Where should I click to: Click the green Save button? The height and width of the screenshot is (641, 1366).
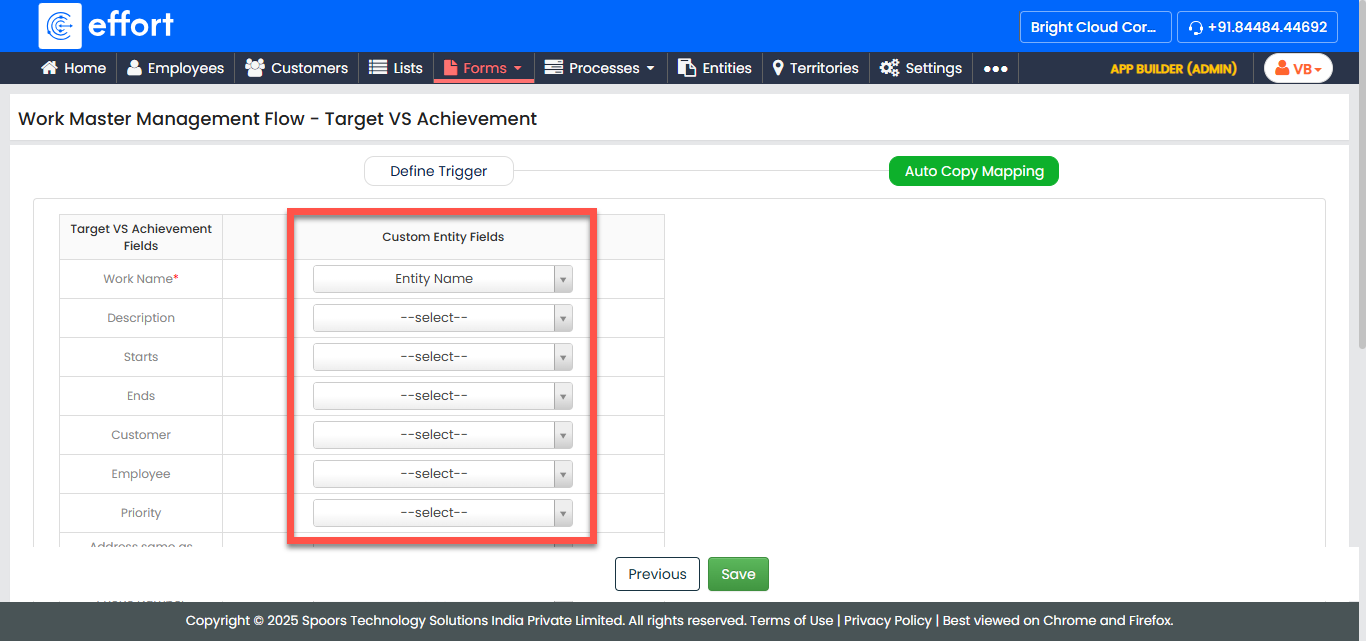[x=738, y=574]
